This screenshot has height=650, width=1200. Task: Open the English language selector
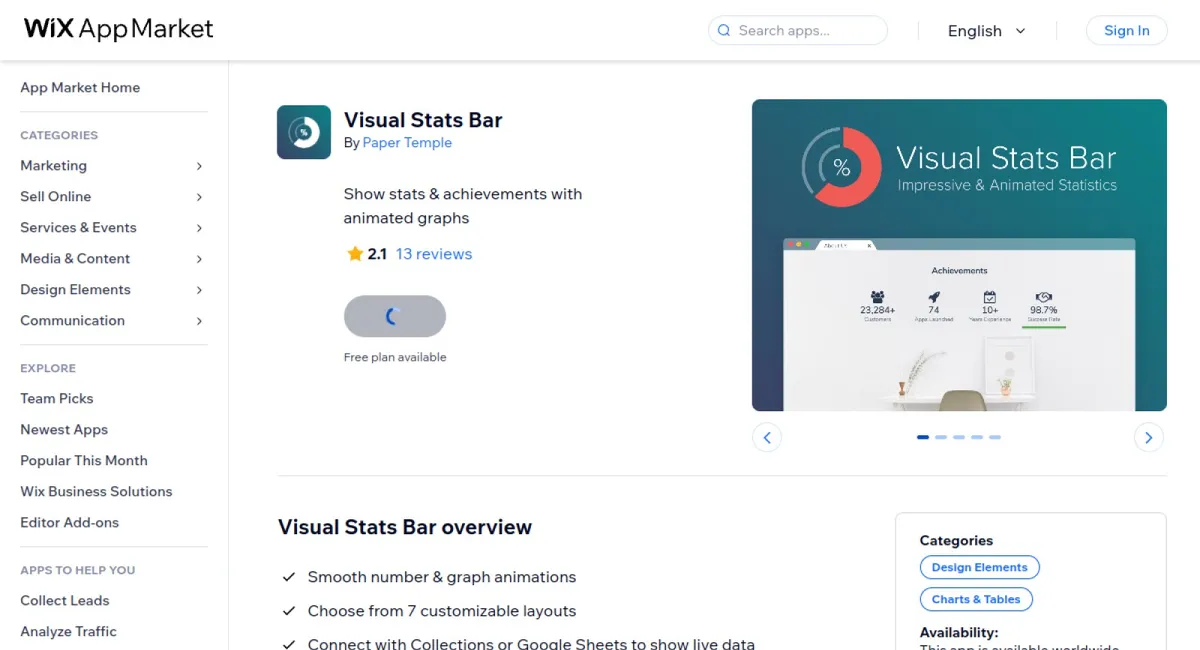tap(987, 31)
